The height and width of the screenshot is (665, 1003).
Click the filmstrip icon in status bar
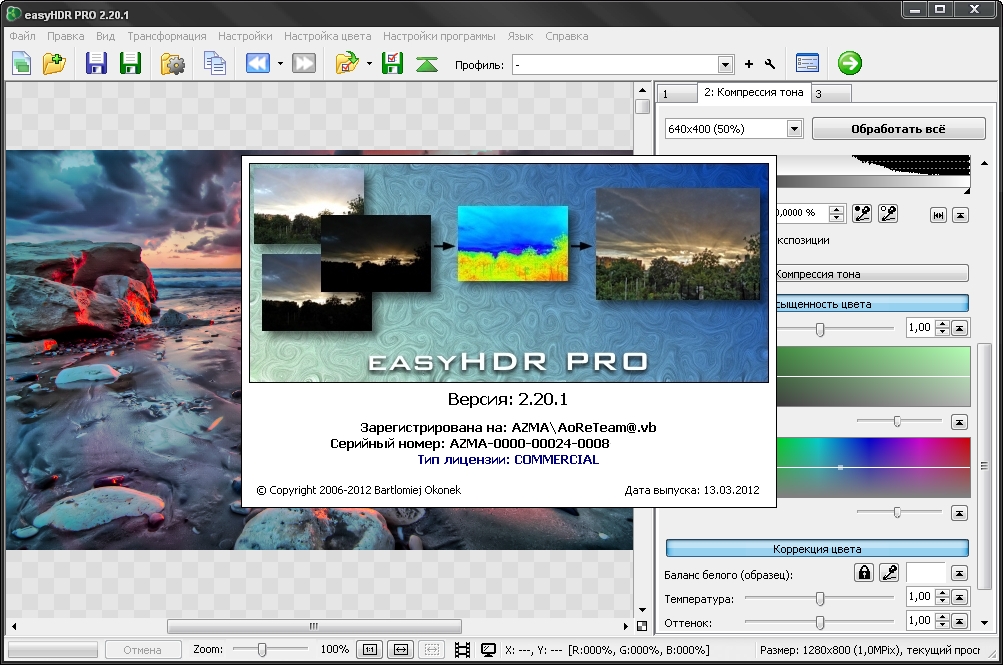(x=461, y=650)
